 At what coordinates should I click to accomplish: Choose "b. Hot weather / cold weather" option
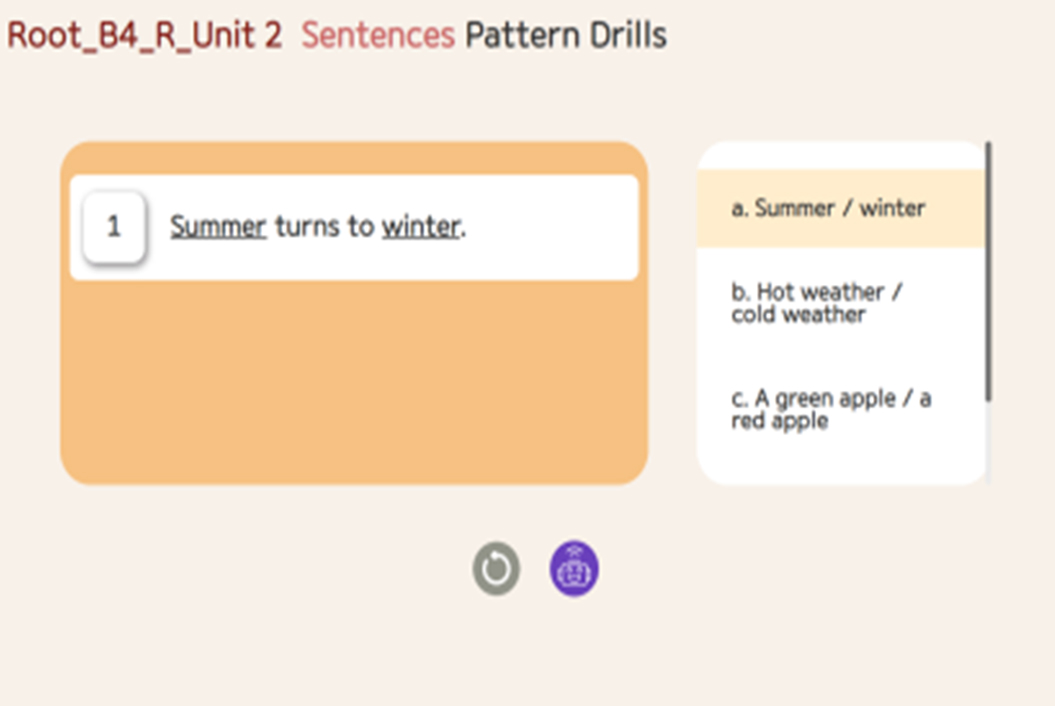(x=817, y=303)
